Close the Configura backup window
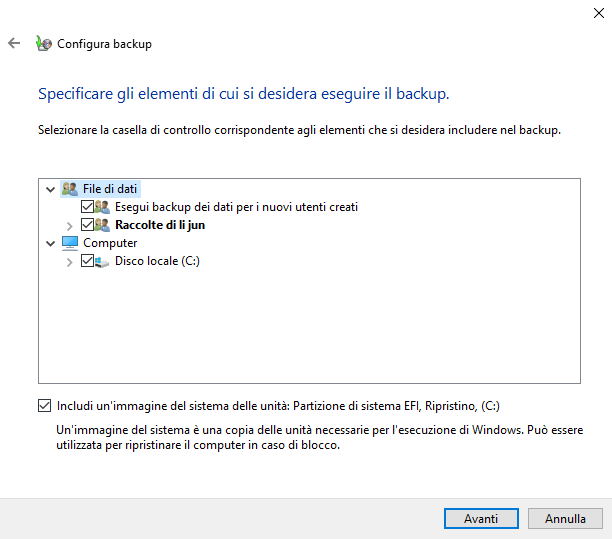This screenshot has width=612, height=539. coord(596,10)
